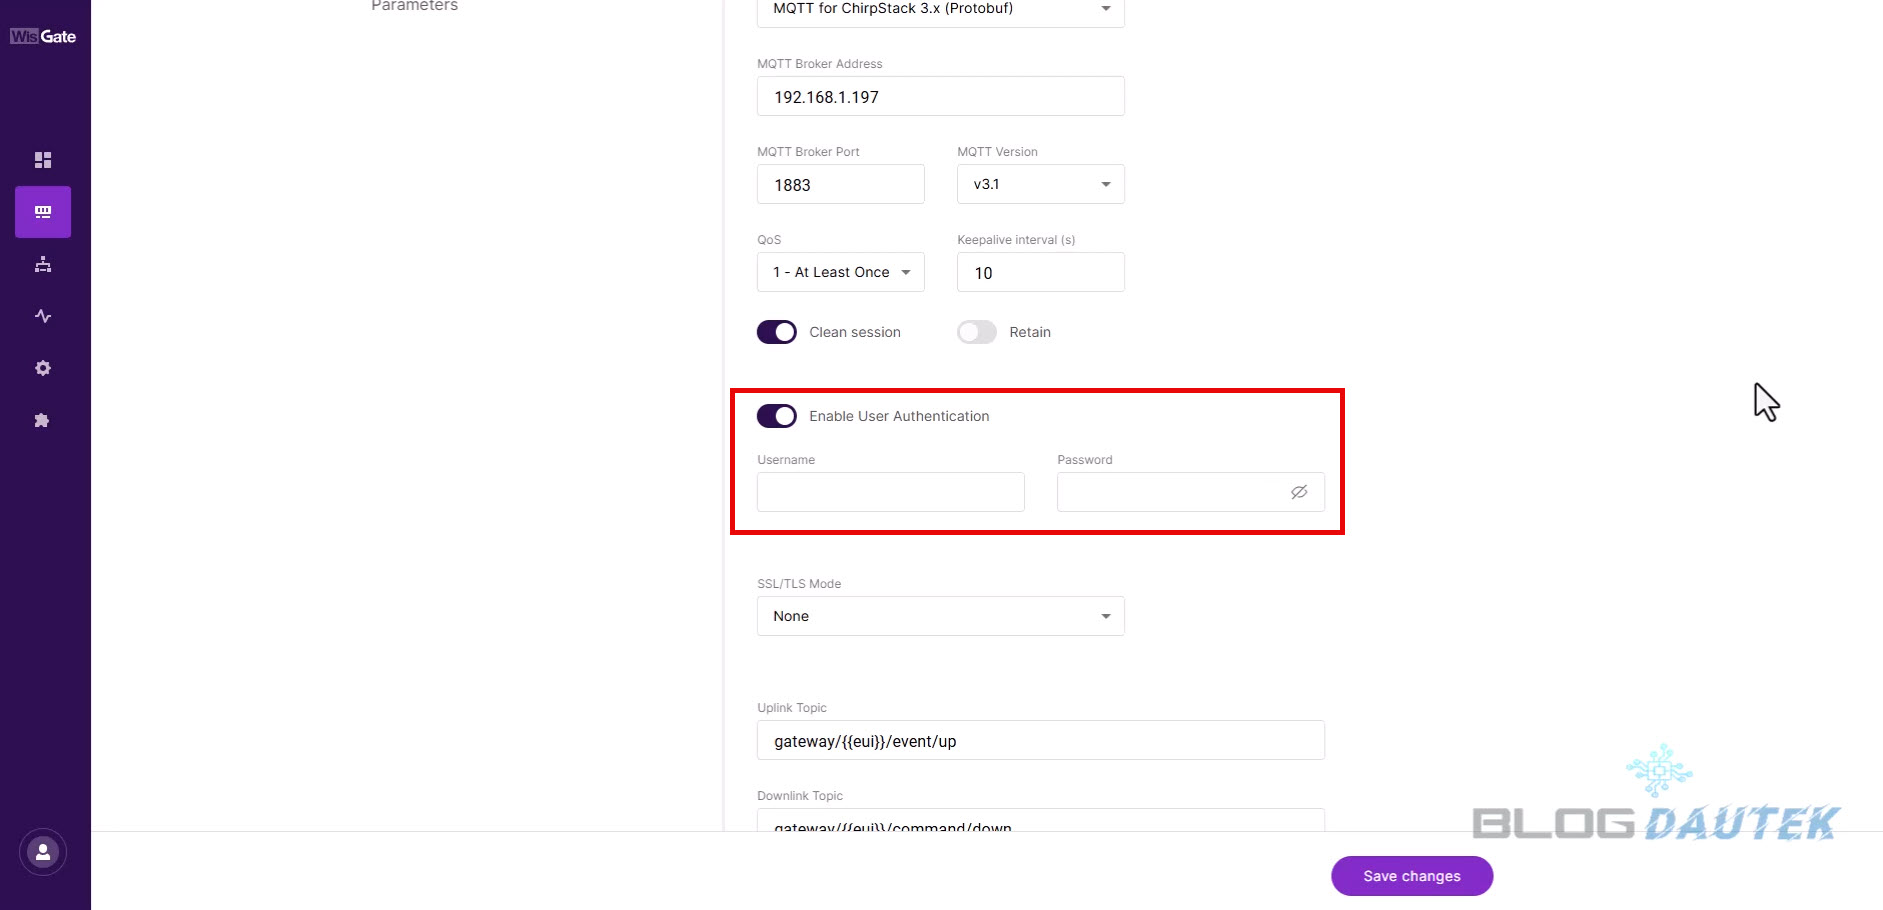Viewport: 1883px width, 910px height.
Task: Expand the QoS dropdown
Action: point(840,272)
